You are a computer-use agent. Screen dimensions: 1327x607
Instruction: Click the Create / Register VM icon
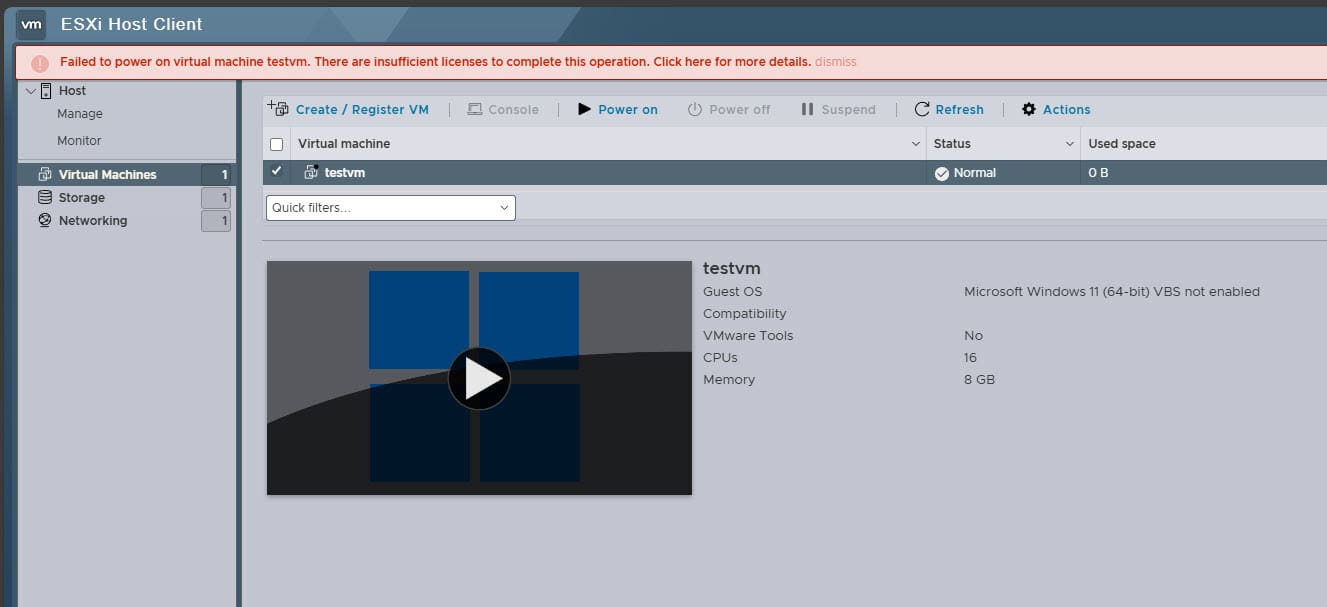tap(278, 109)
